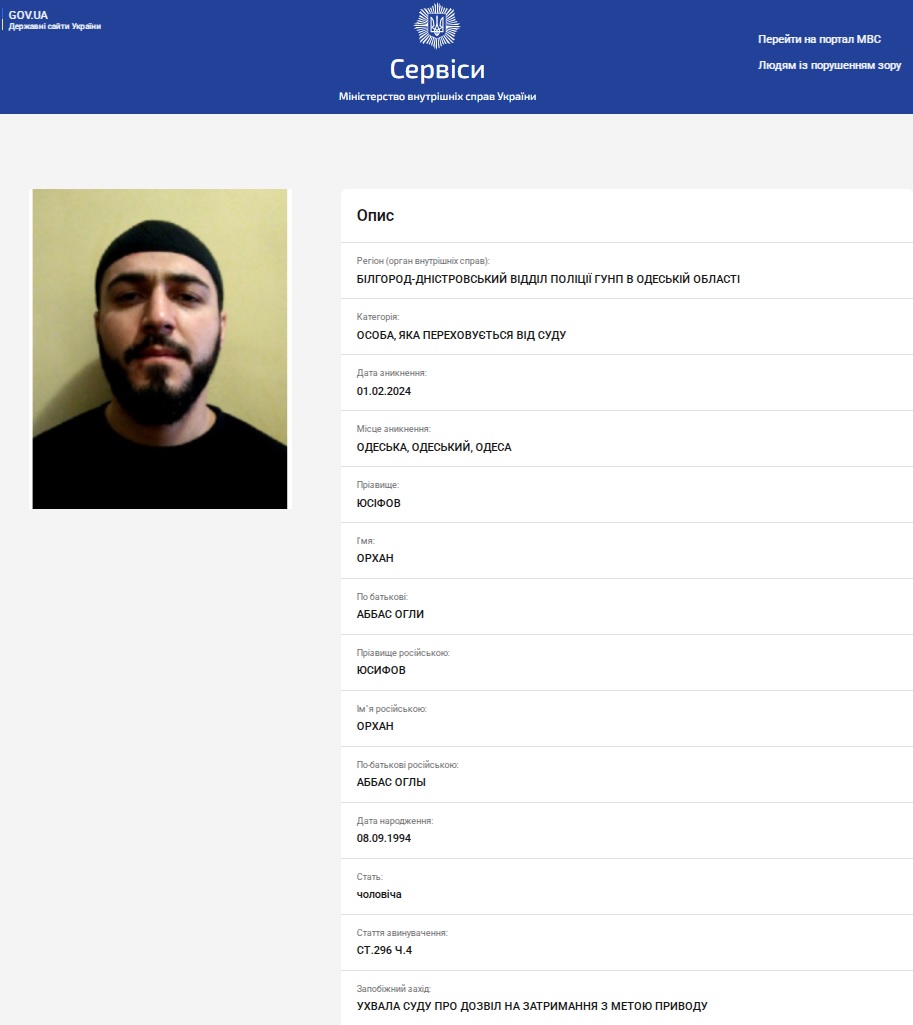Click the 'Сервіси' heading title
The height and width of the screenshot is (1025, 913).
[x=437, y=69]
